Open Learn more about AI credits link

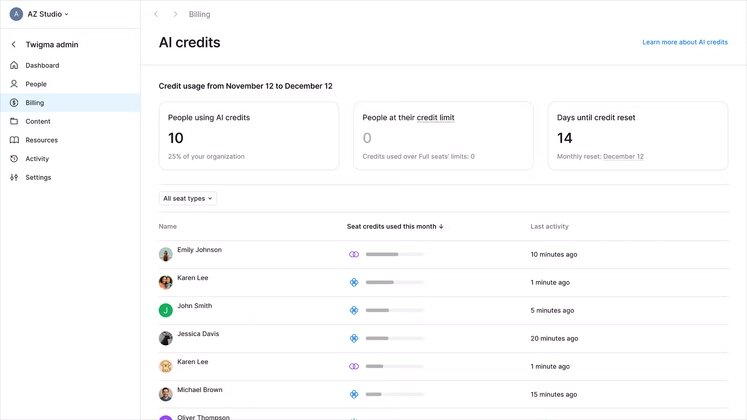[x=685, y=42]
